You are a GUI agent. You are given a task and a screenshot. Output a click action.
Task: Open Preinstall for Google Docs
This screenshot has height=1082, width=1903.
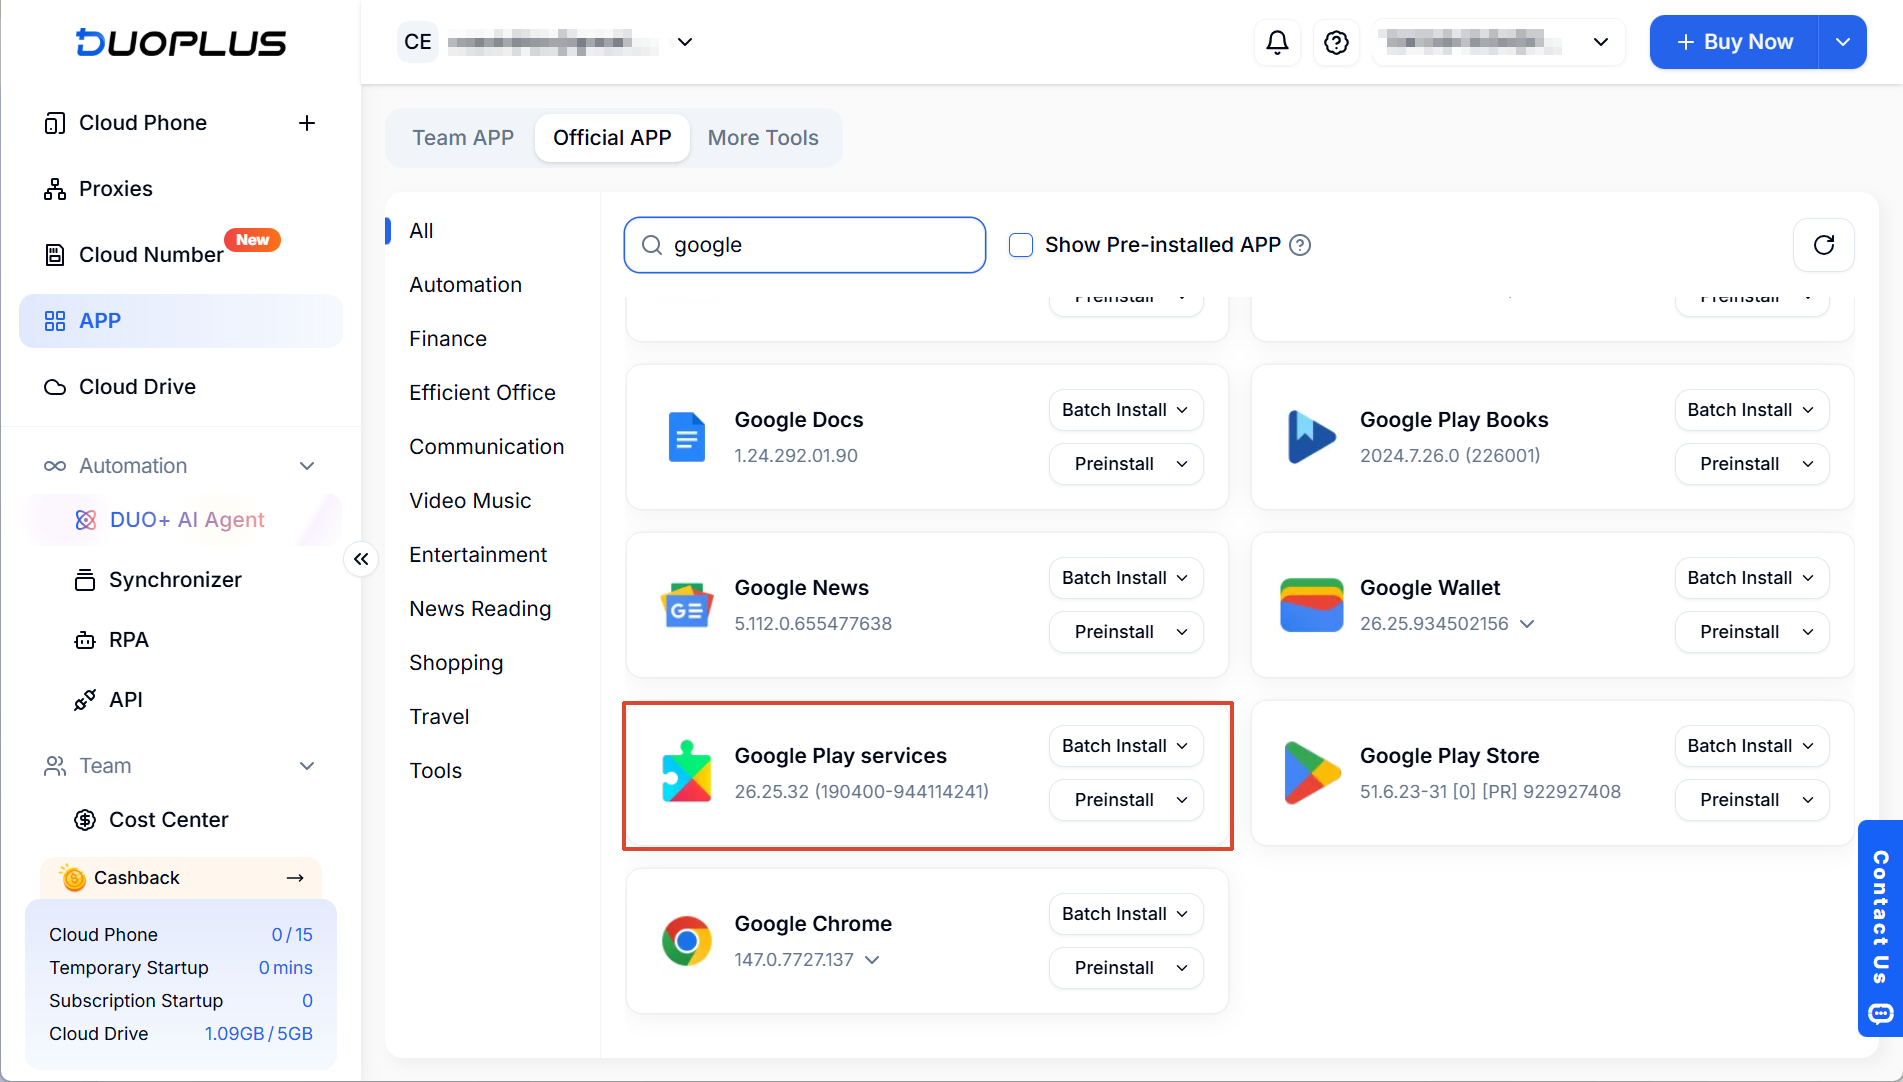1126,464
